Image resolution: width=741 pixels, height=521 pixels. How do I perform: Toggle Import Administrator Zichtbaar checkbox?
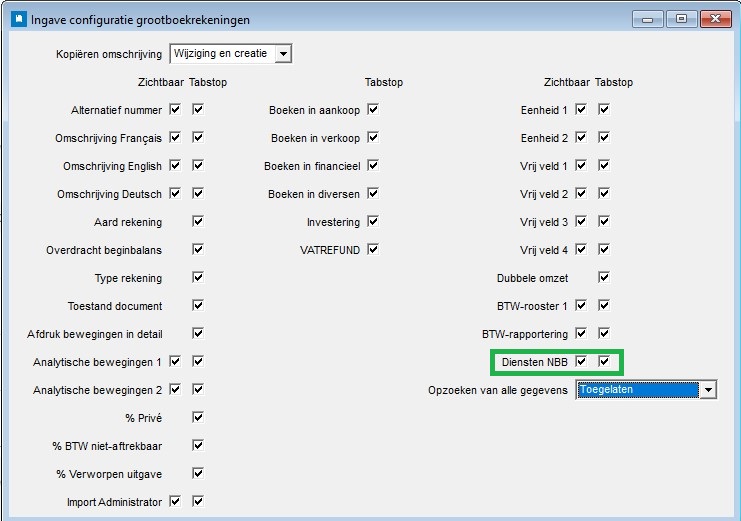pos(175,501)
